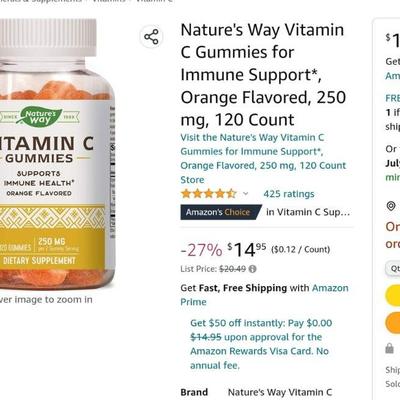The image size is (400, 400).
Task: Click the delivery location pin icon
Action: pyautogui.click(x=391, y=206)
